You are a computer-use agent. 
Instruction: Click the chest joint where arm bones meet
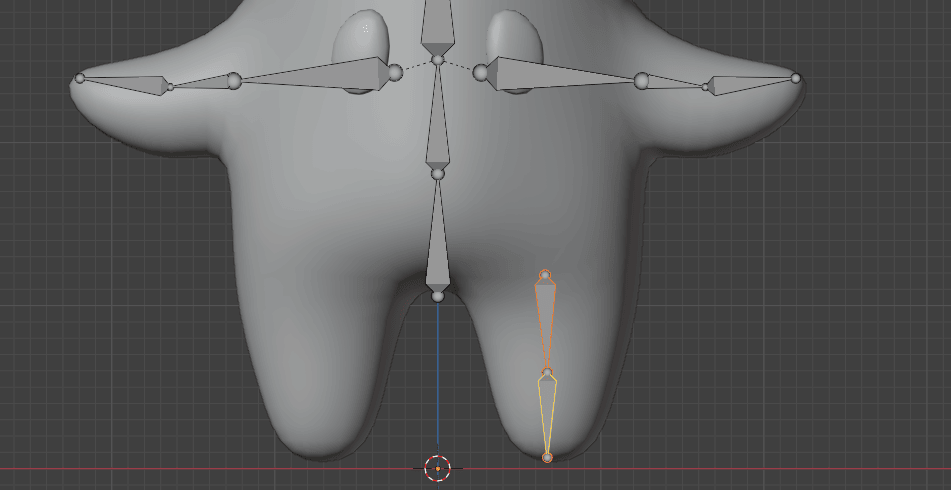tap(437, 61)
